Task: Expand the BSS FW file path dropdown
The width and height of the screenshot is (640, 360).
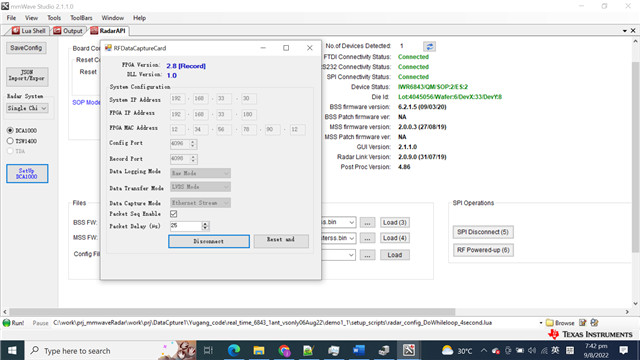Action: (351, 222)
